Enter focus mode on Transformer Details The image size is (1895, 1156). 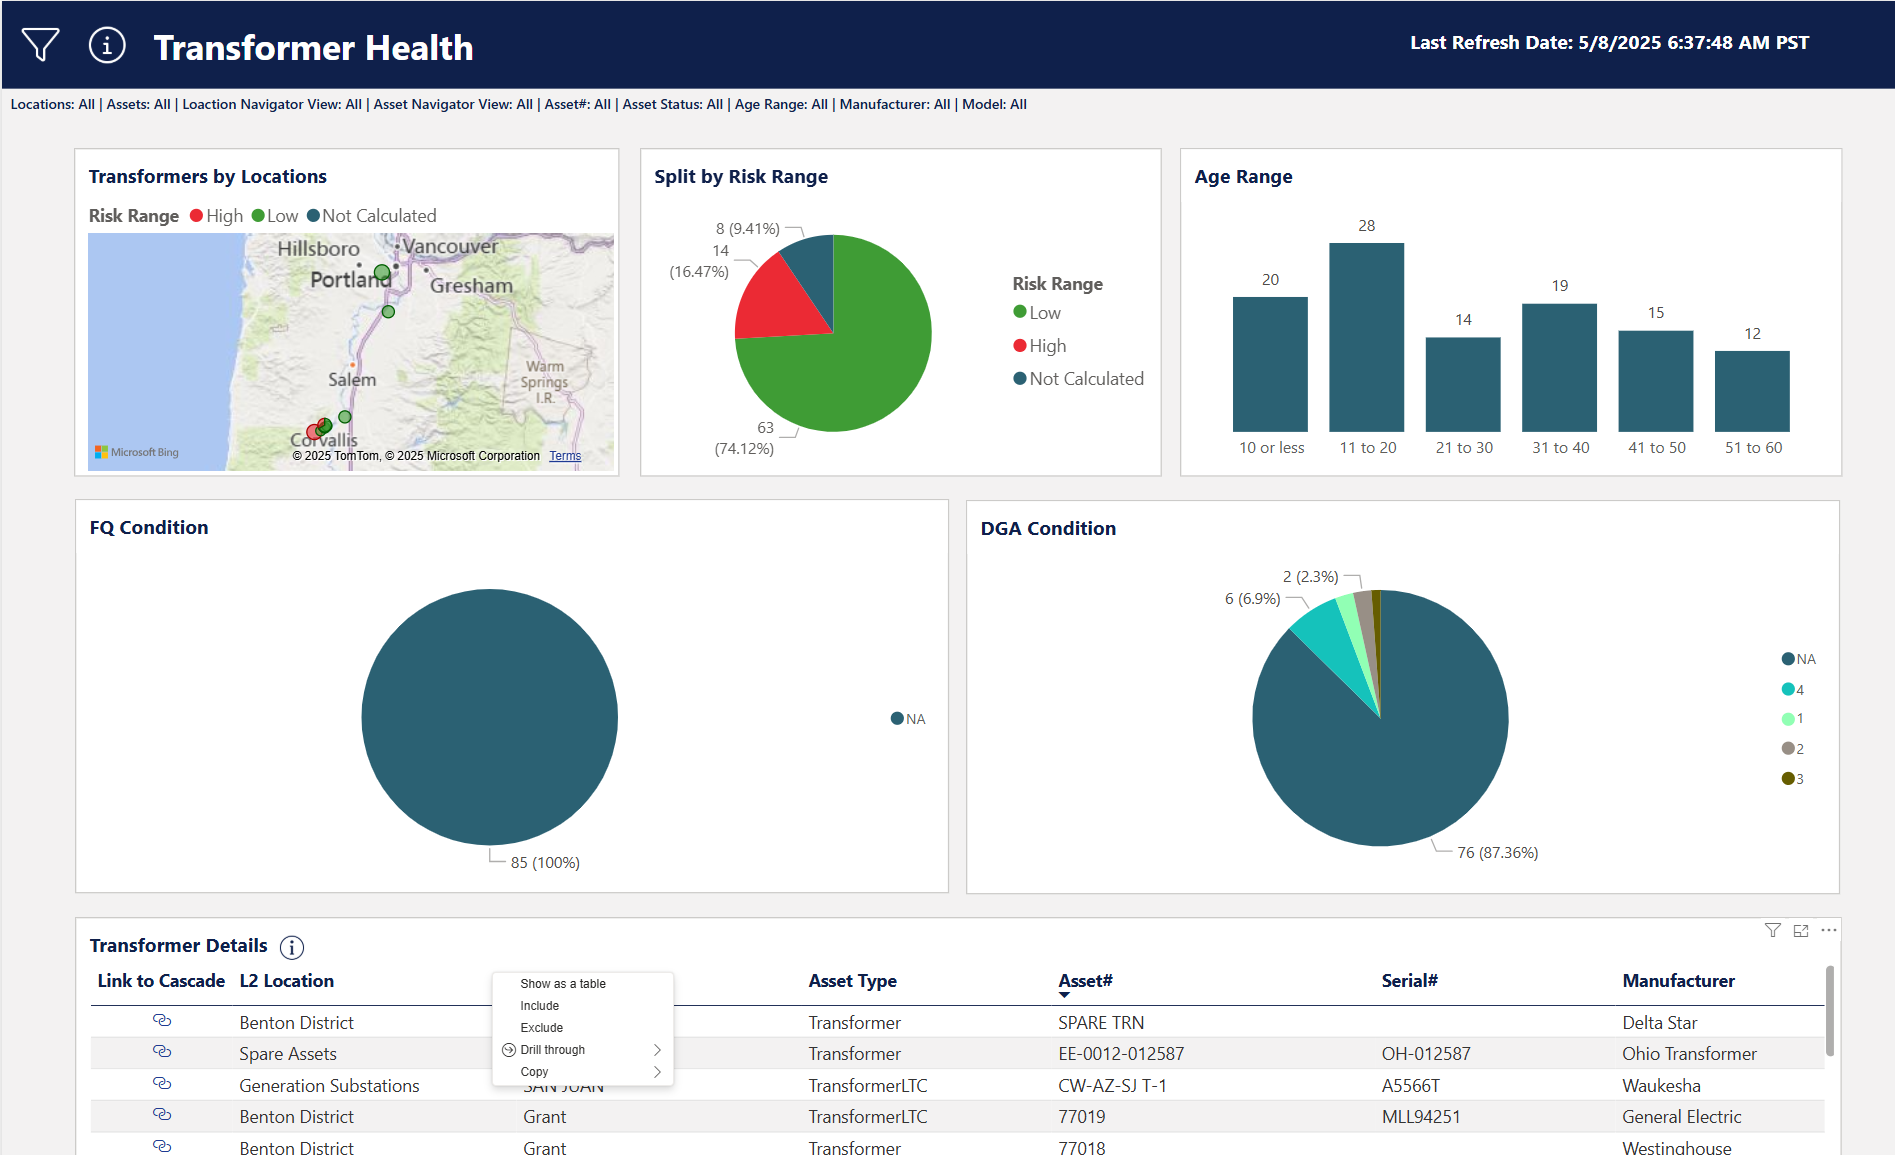[x=1801, y=930]
